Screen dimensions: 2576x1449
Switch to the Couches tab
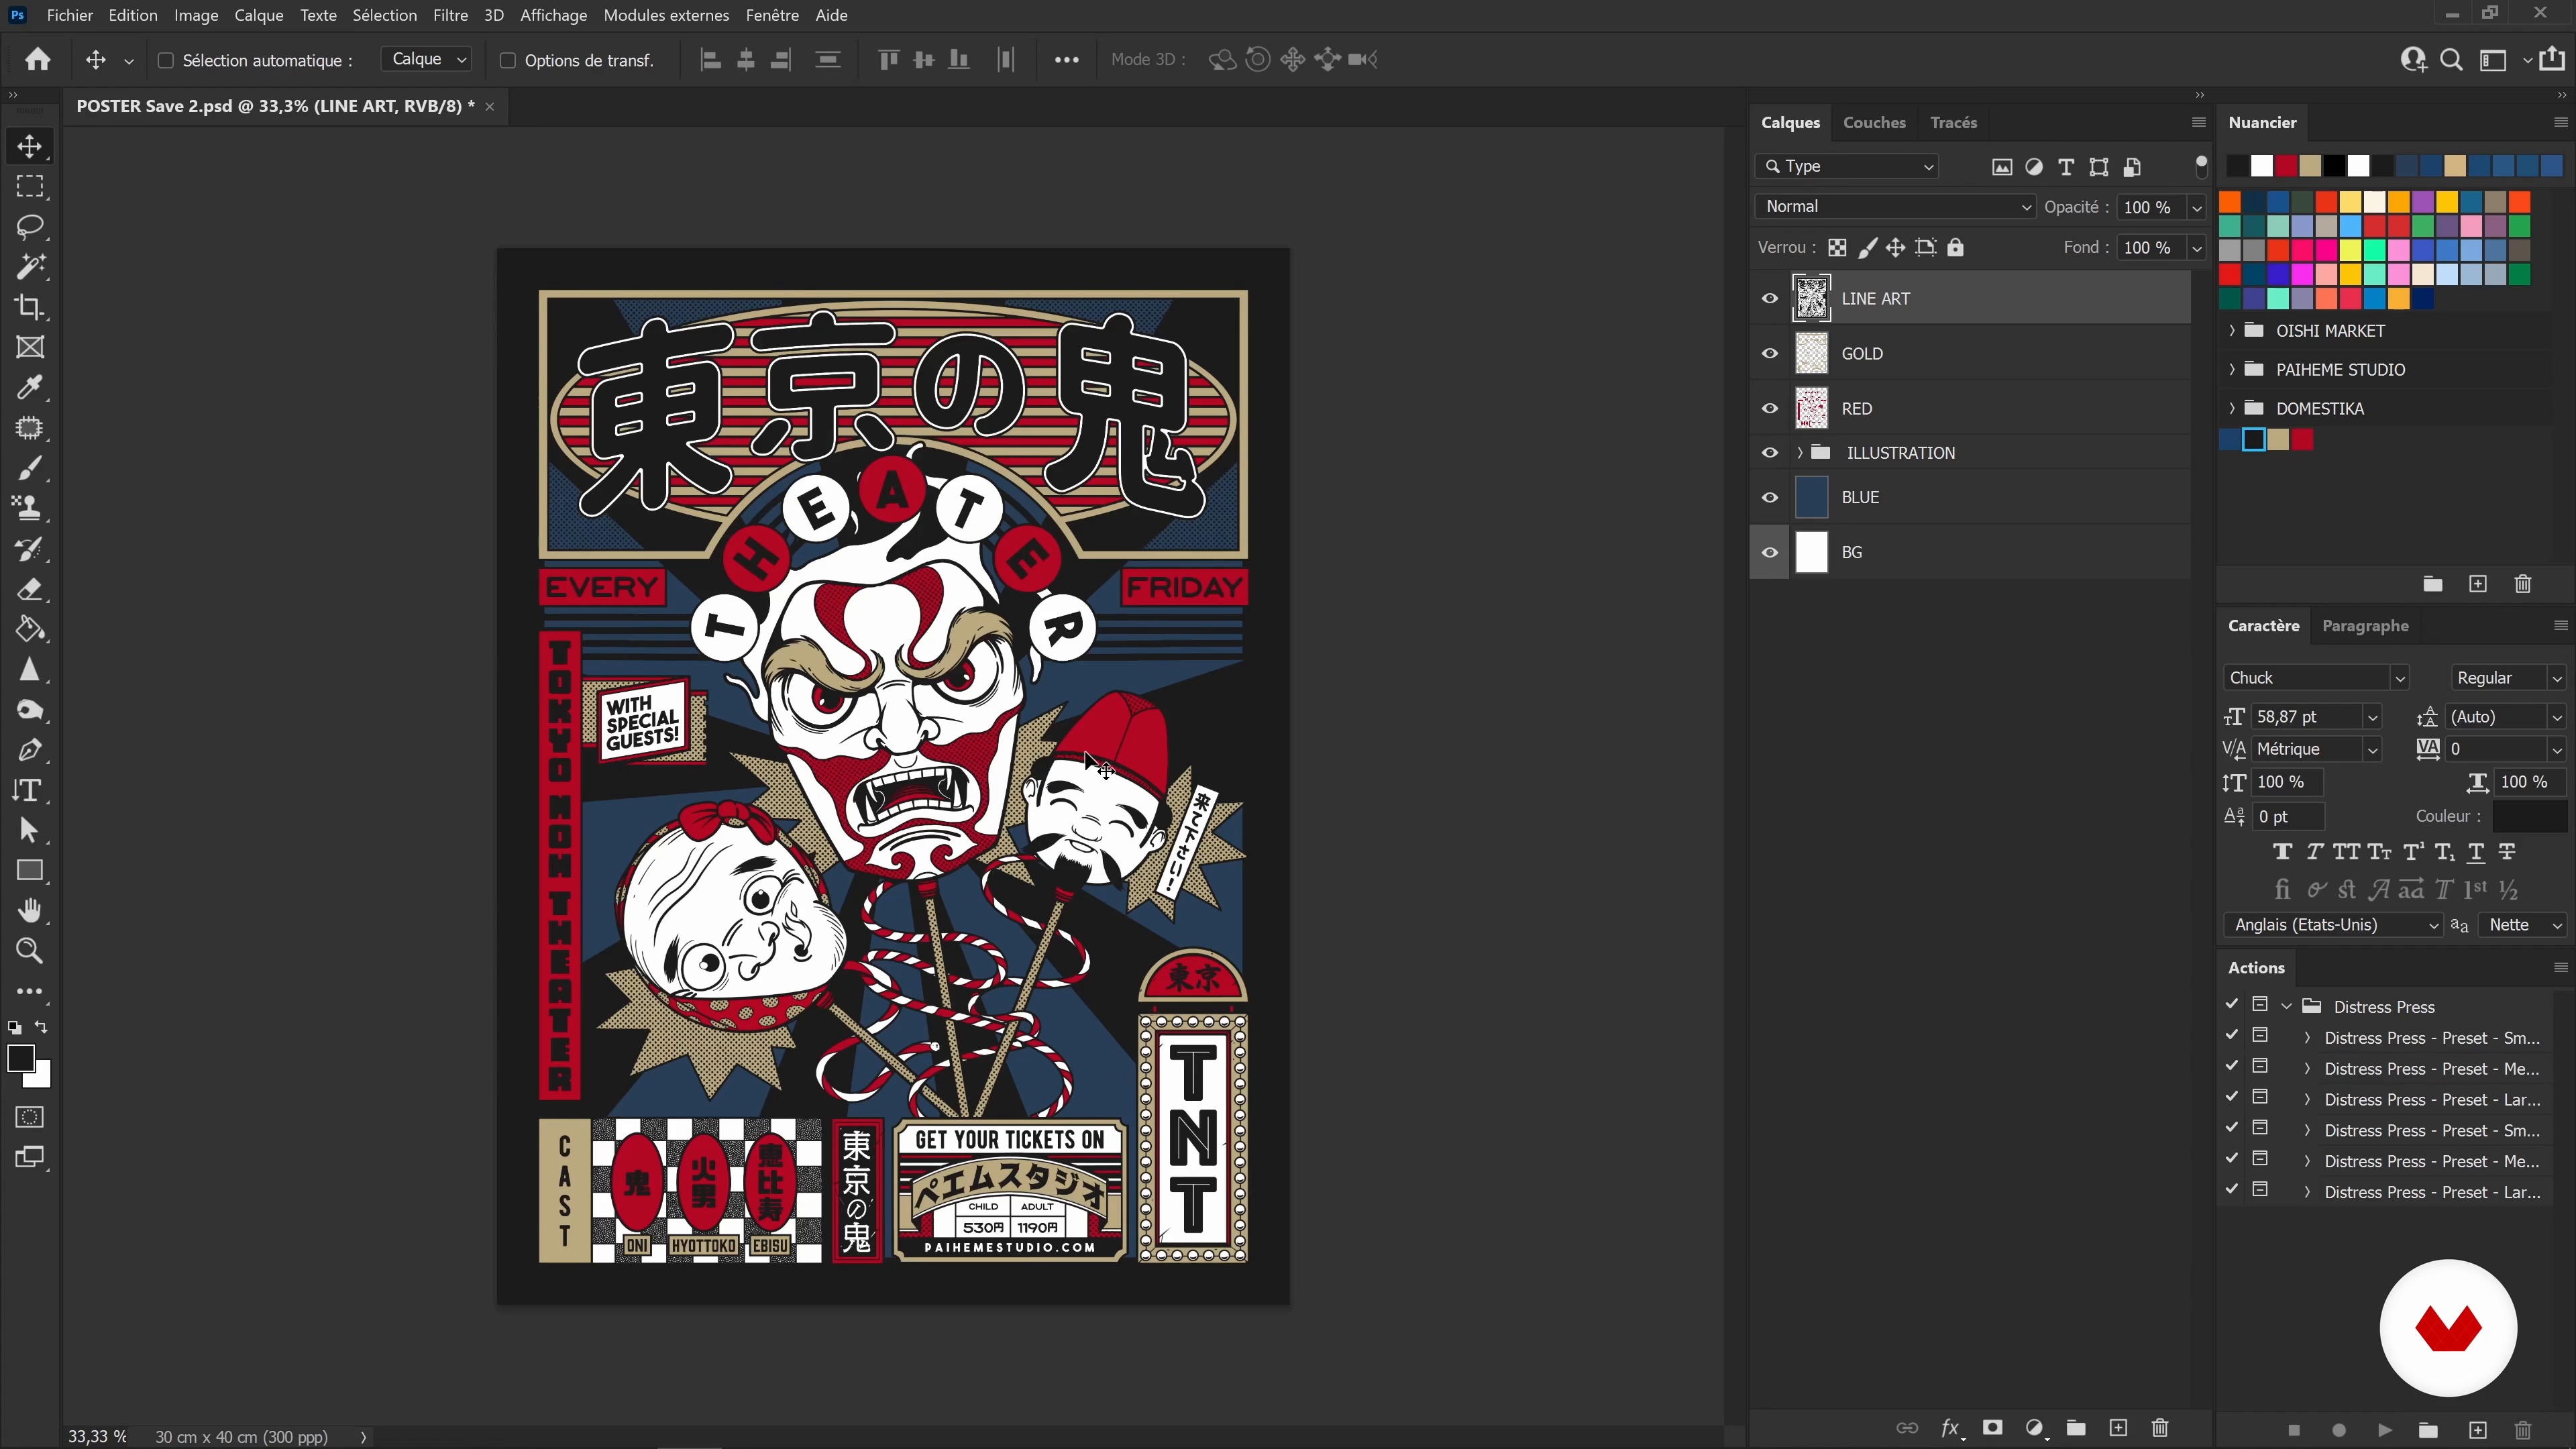[1874, 122]
